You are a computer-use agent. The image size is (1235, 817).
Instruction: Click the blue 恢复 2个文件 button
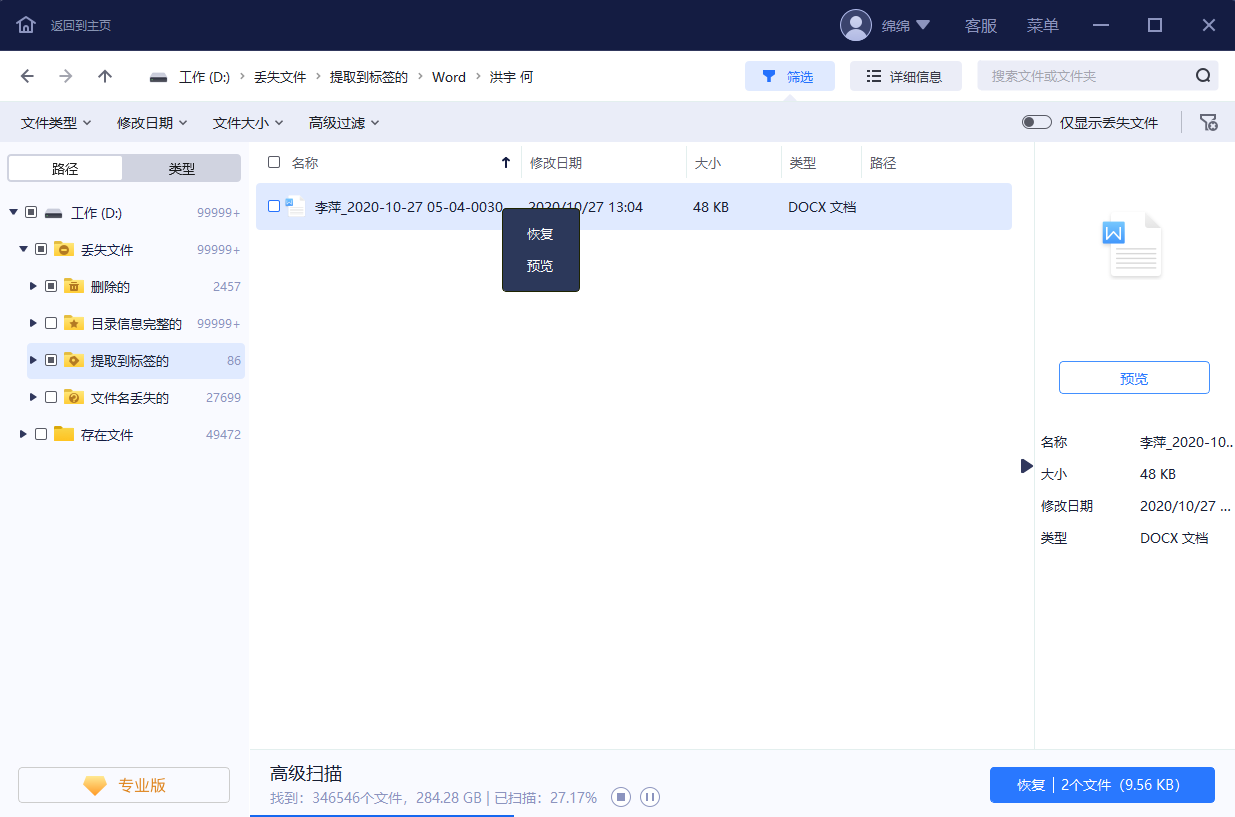click(x=1101, y=785)
